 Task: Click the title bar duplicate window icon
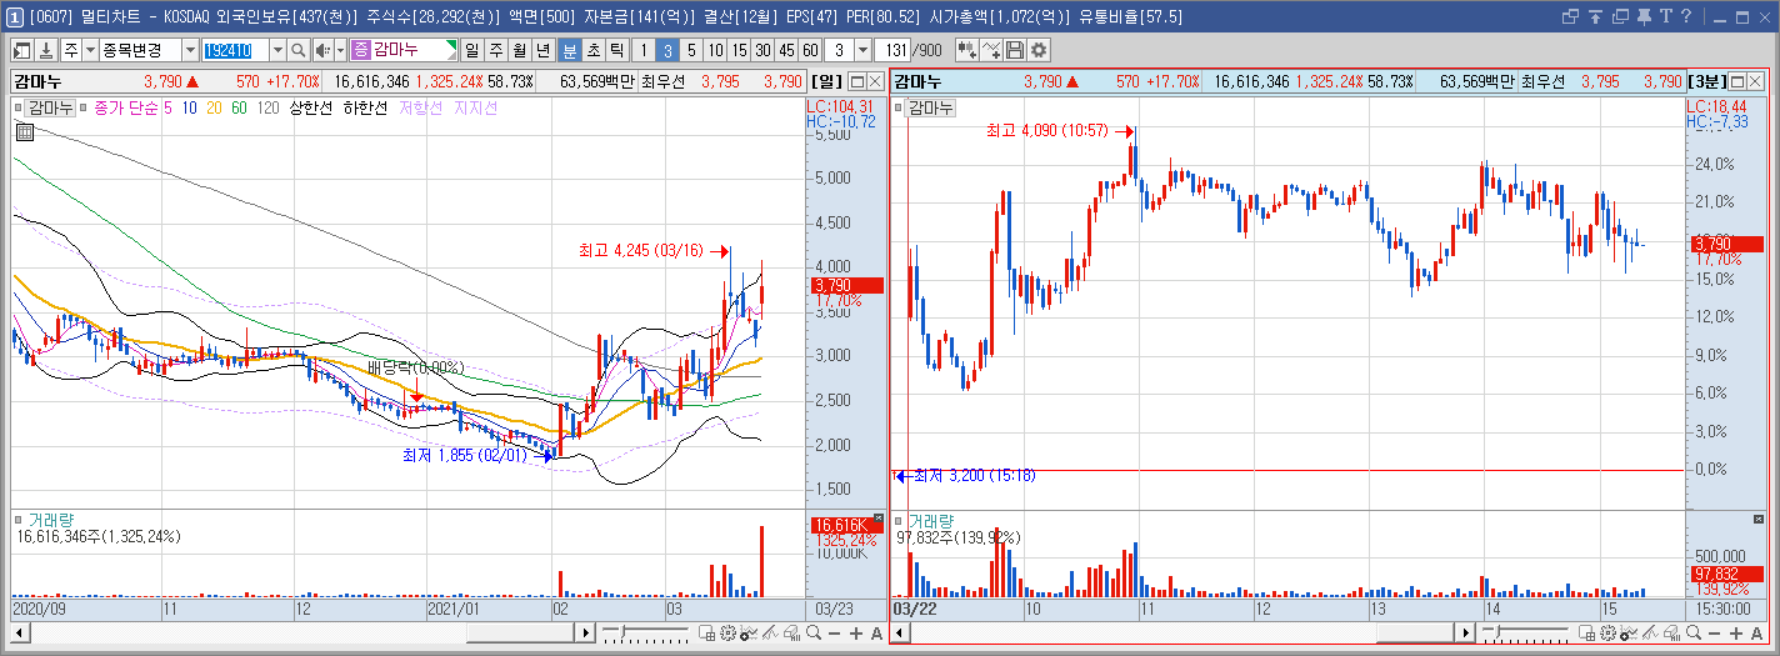[x=1620, y=17]
